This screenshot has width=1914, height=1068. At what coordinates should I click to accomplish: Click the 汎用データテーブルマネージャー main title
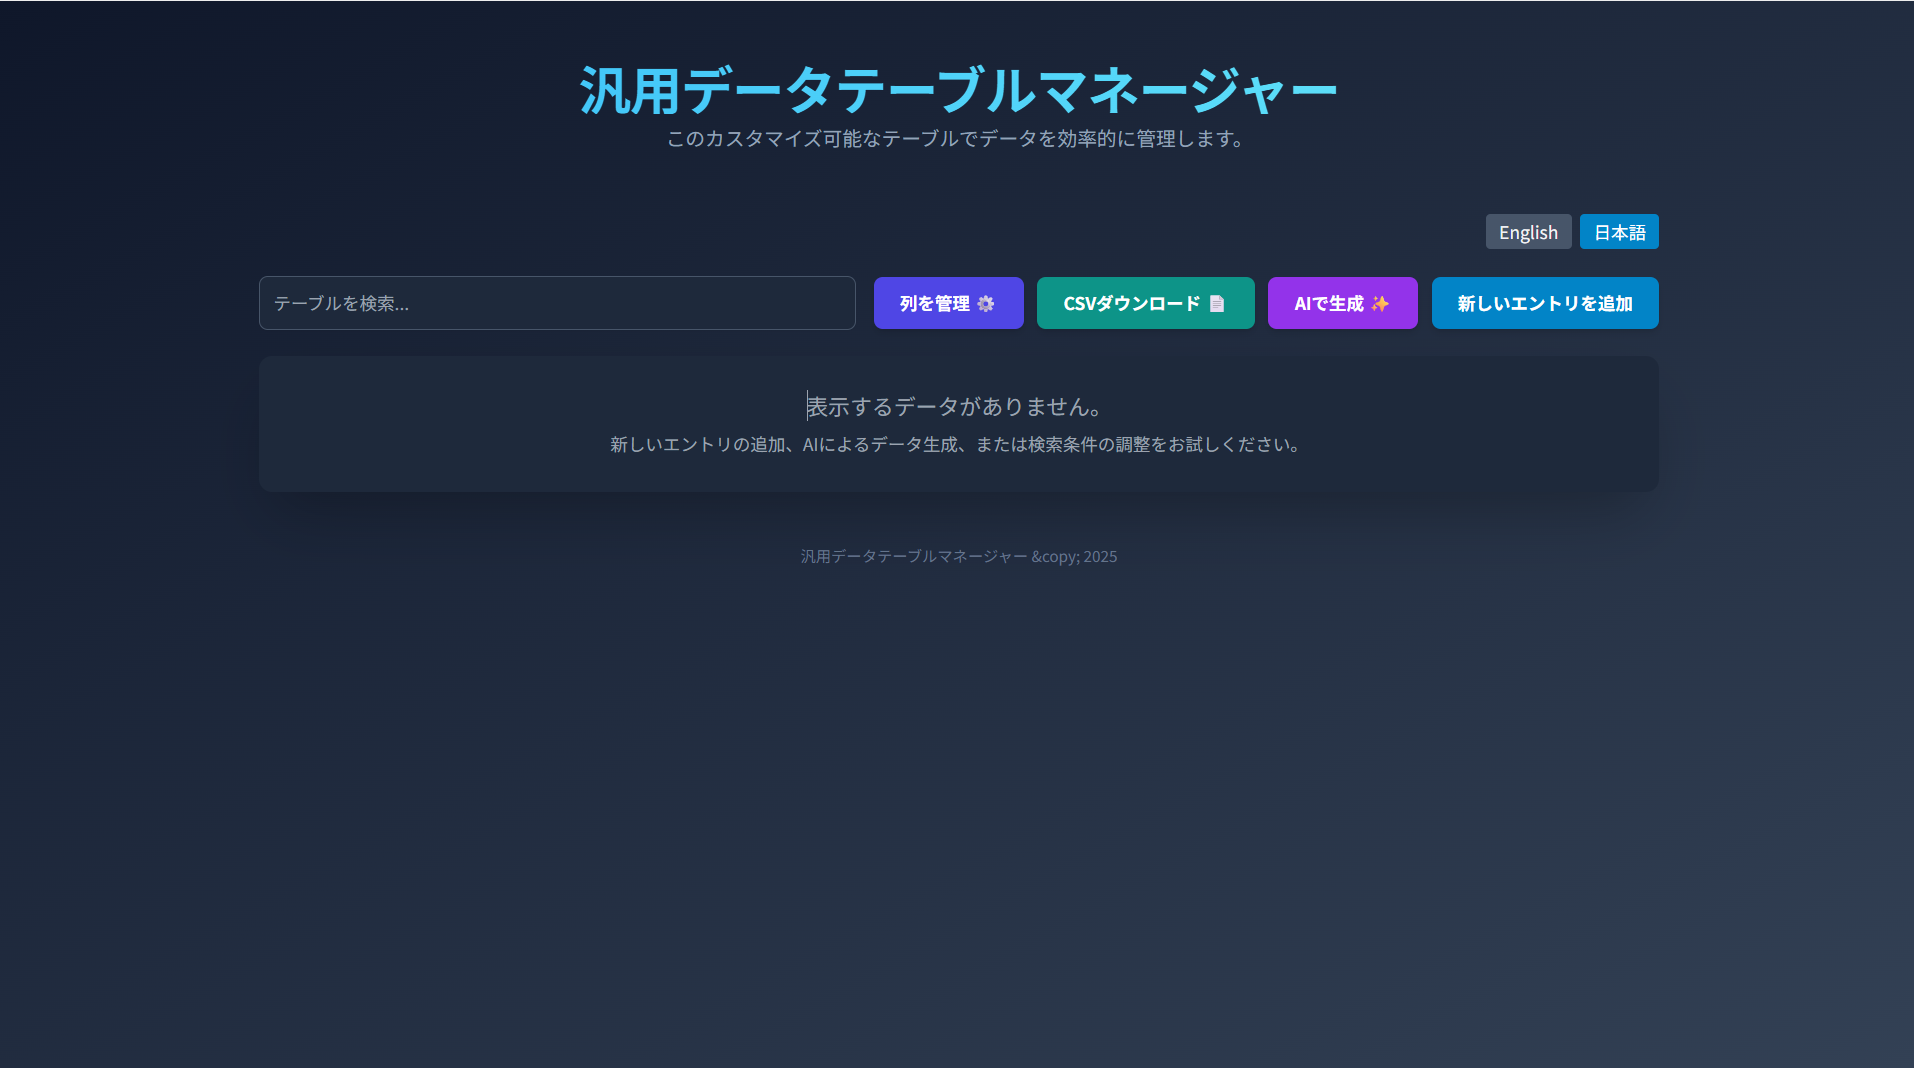pyautogui.click(x=957, y=90)
